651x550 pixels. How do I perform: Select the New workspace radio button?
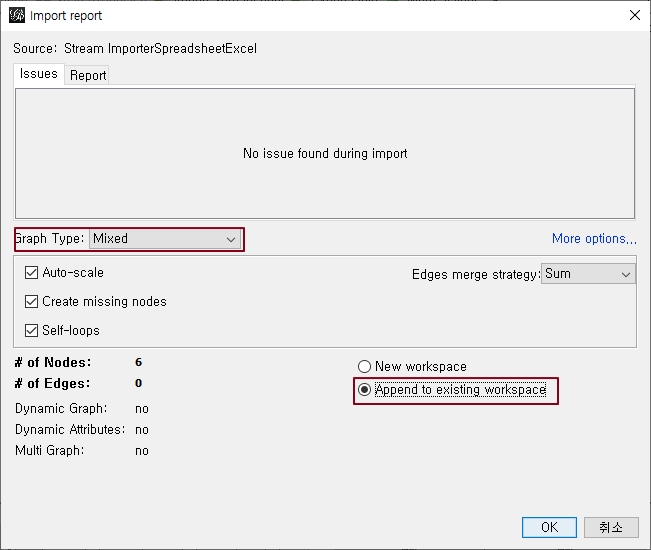(365, 367)
